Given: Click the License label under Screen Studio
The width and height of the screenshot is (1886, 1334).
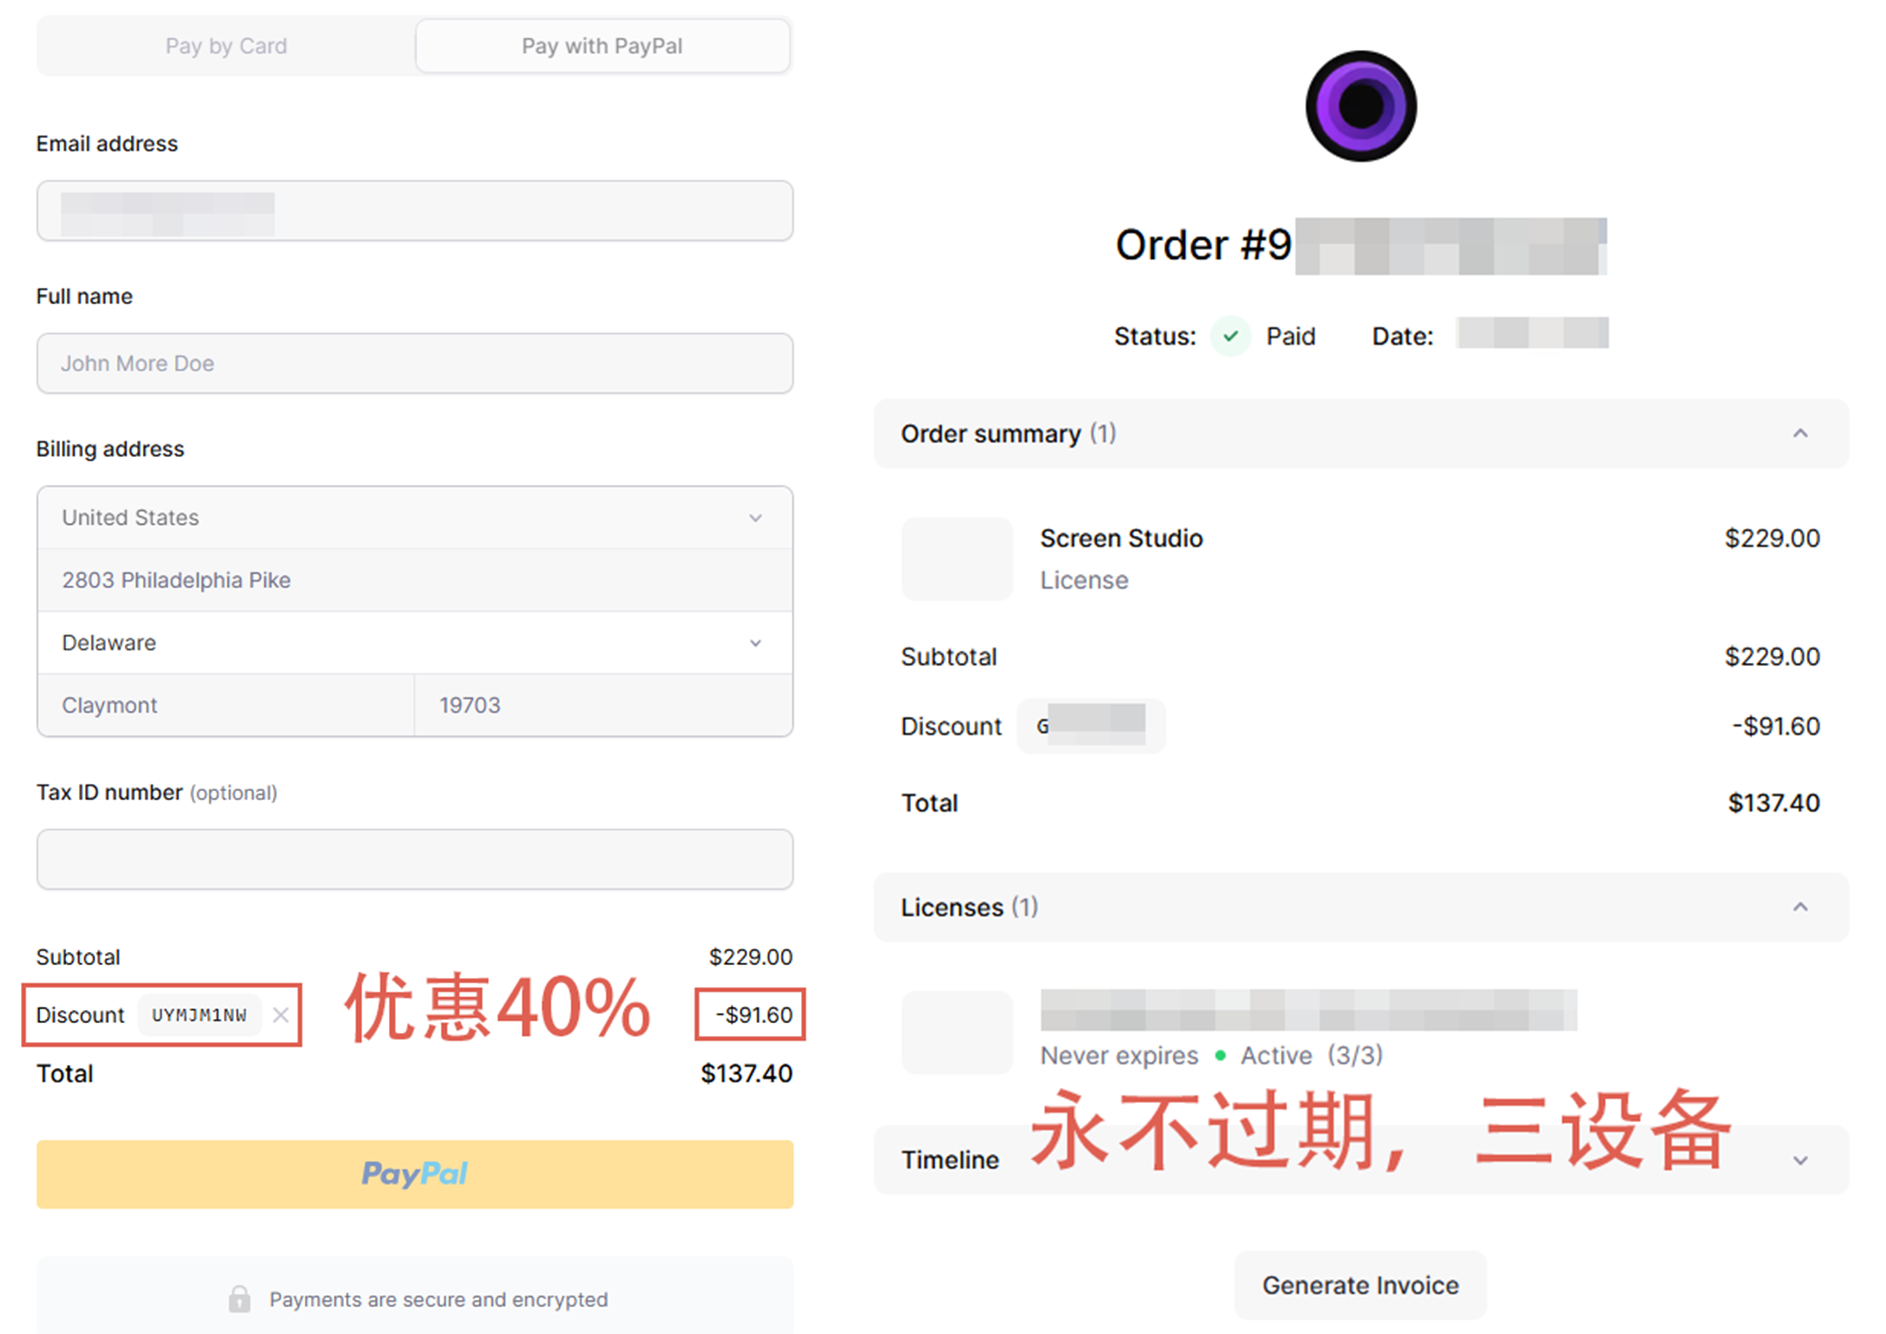Looking at the screenshot, I should pyautogui.click(x=1084, y=580).
